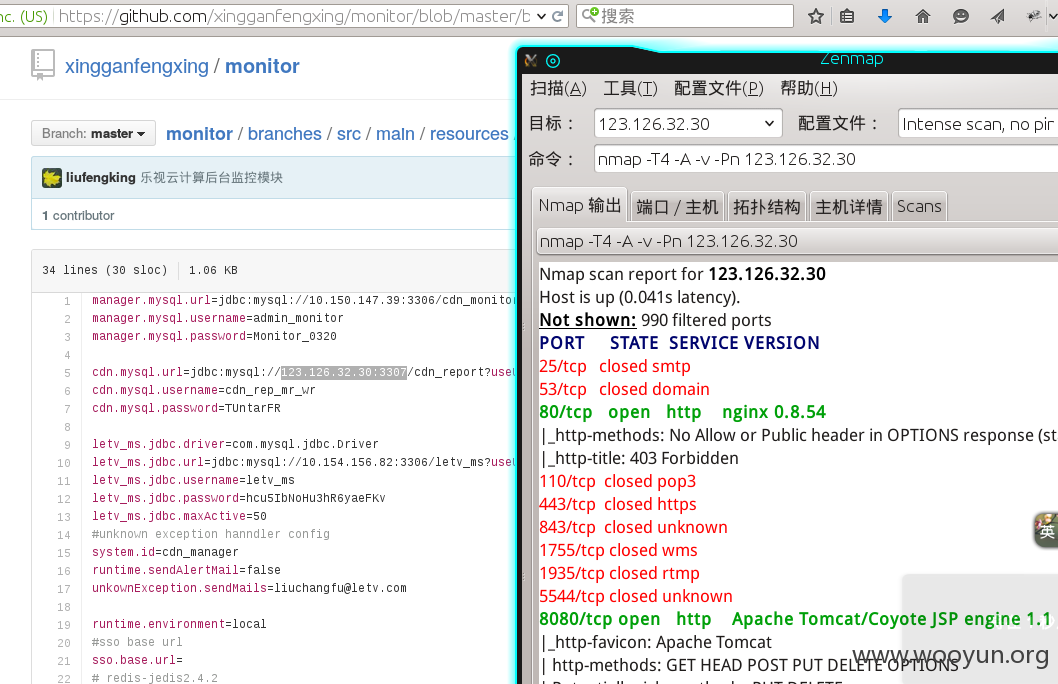The image size is (1058, 684).
Task: Click the home icon in browser toolbar
Action: click(922, 16)
